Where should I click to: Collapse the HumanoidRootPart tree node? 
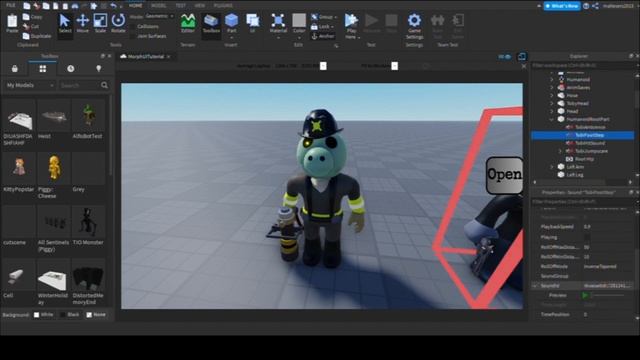click(x=552, y=119)
